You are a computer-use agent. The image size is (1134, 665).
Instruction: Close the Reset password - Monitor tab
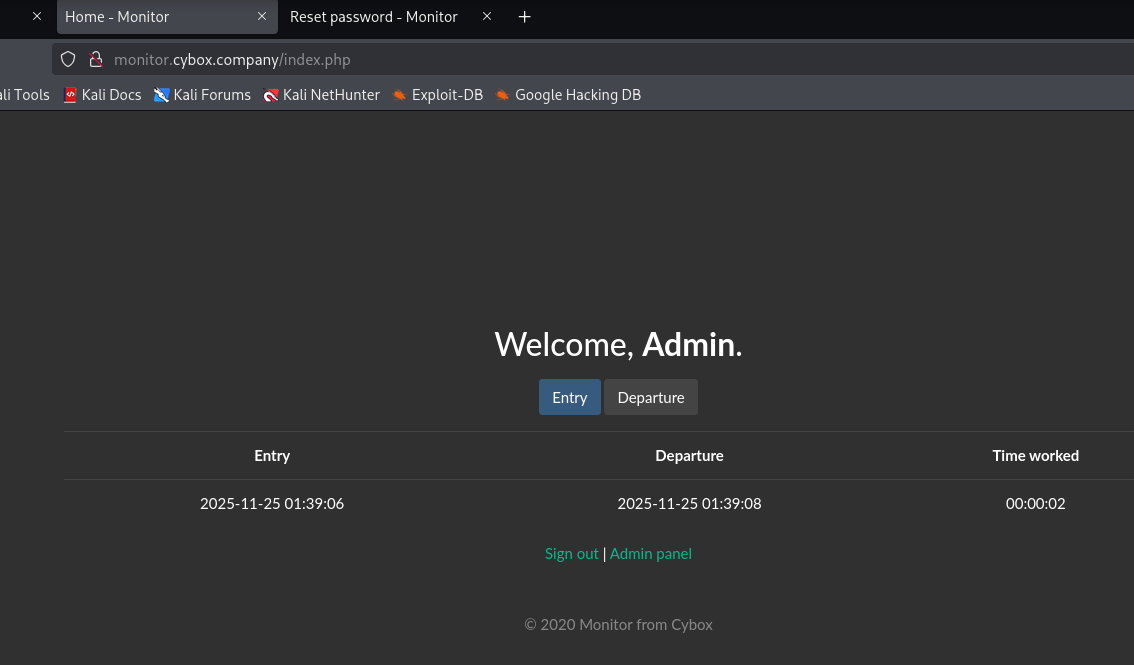(x=487, y=17)
